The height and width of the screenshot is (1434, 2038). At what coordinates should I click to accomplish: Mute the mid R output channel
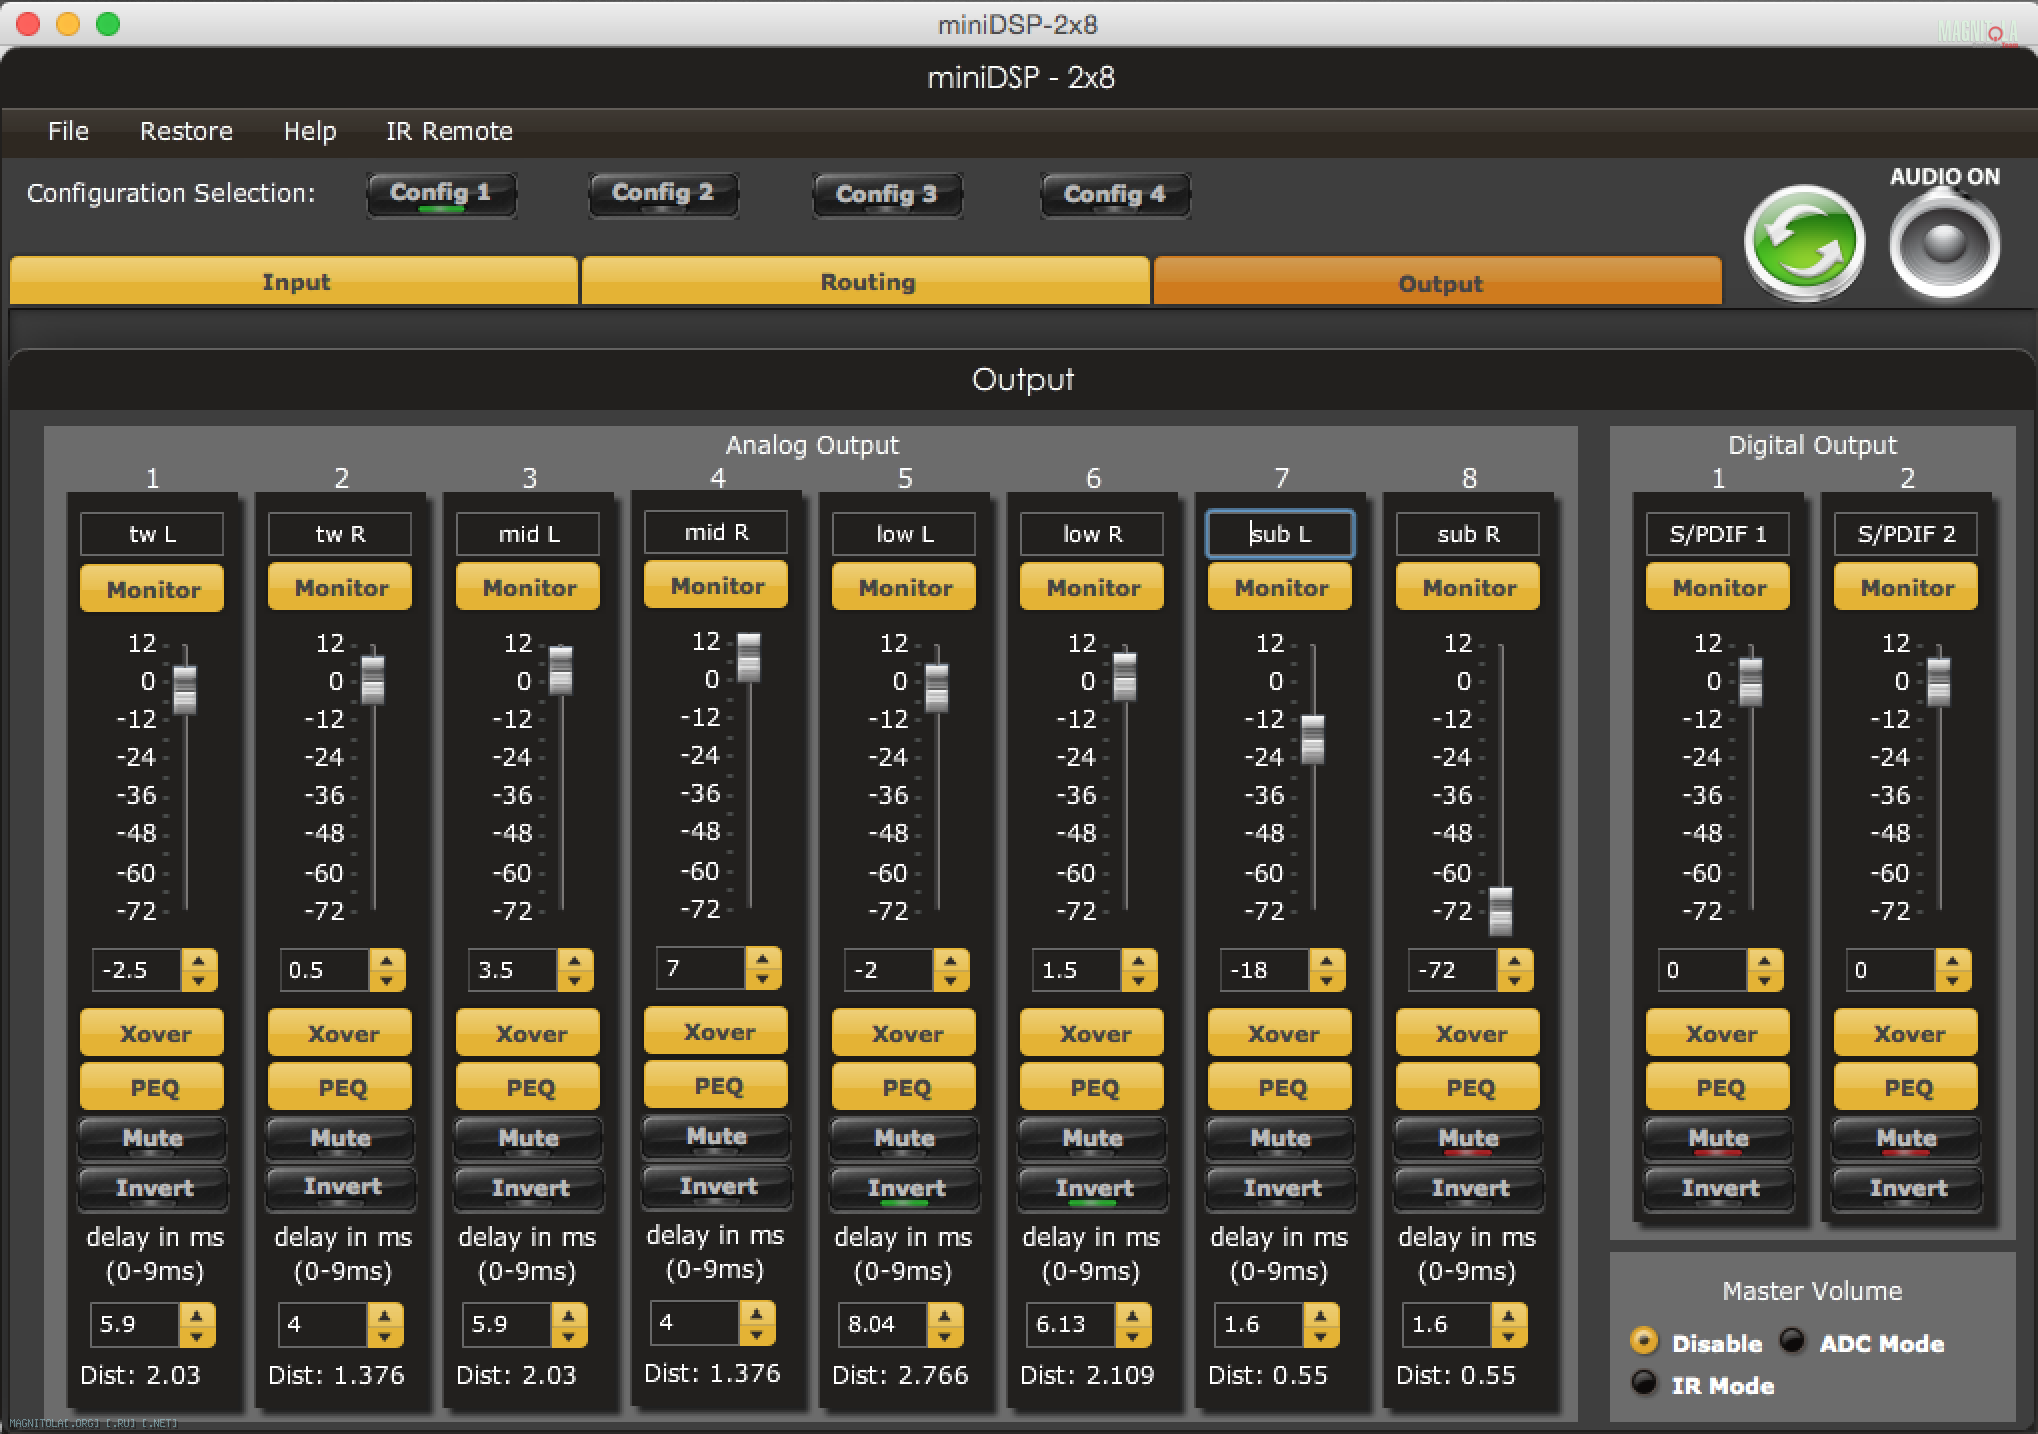716,1137
